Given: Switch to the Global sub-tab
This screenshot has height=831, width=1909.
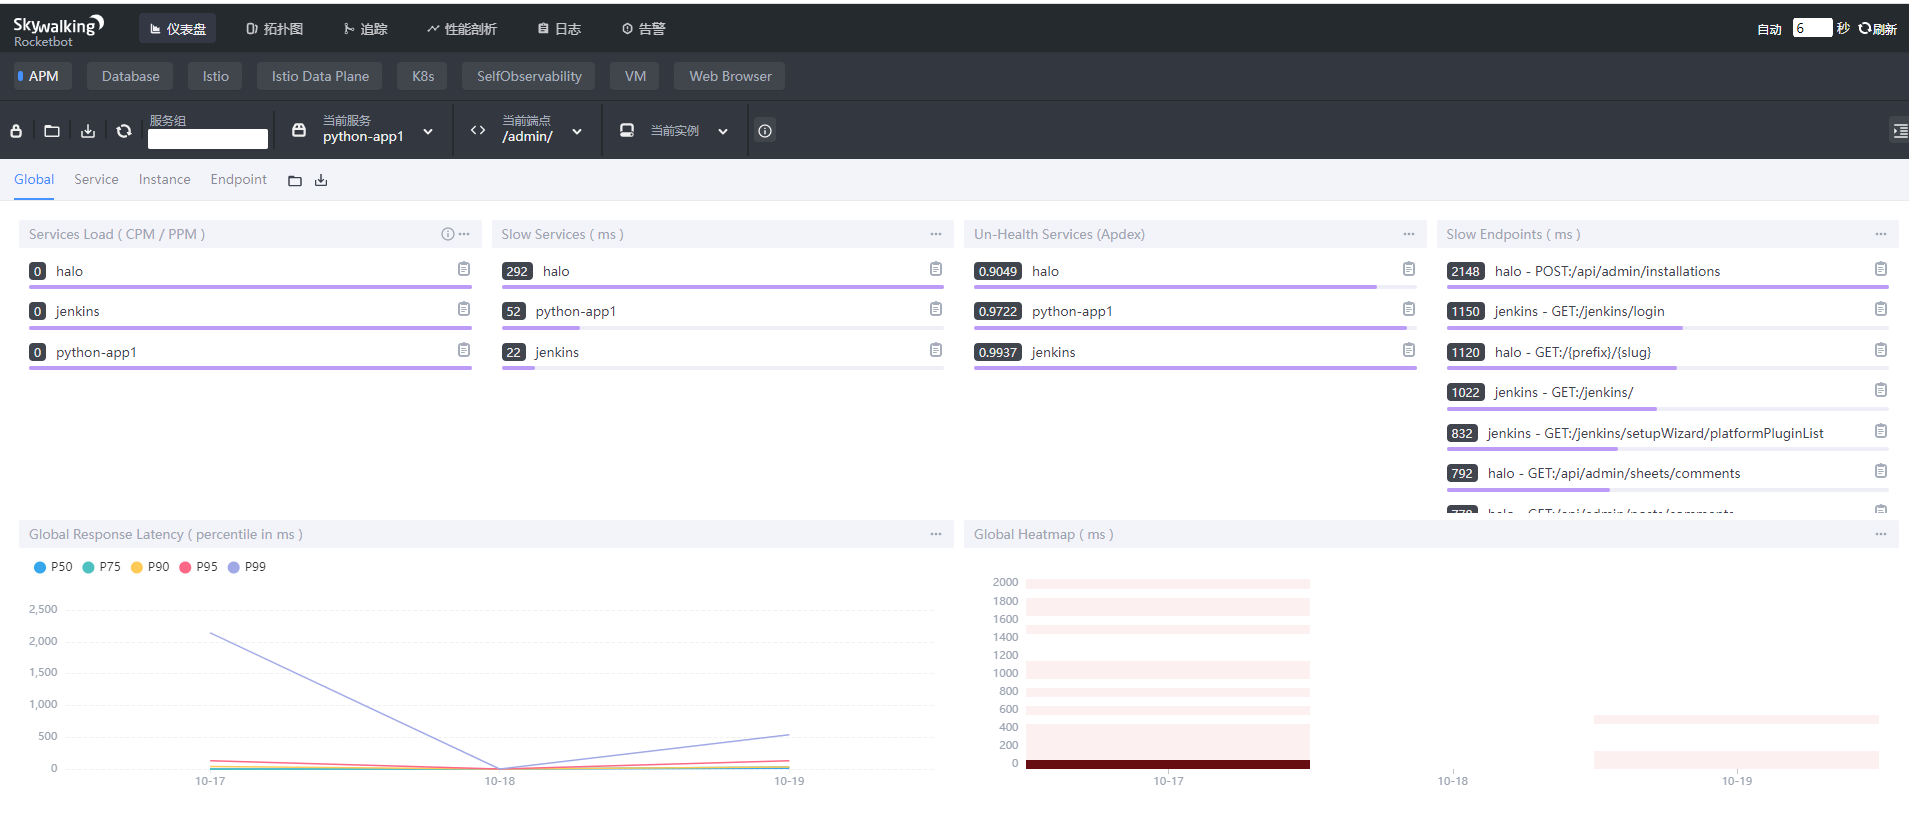Looking at the screenshot, I should click(34, 179).
